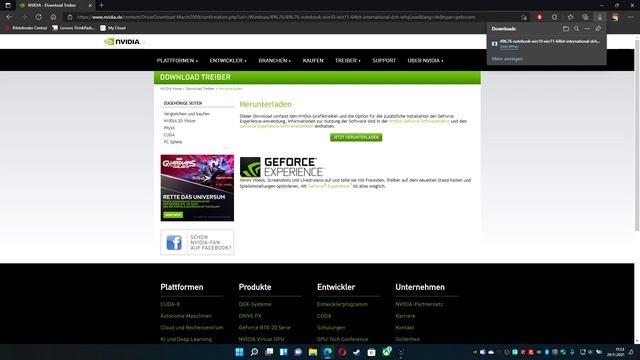Open the browser home page icon

coord(53,17)
